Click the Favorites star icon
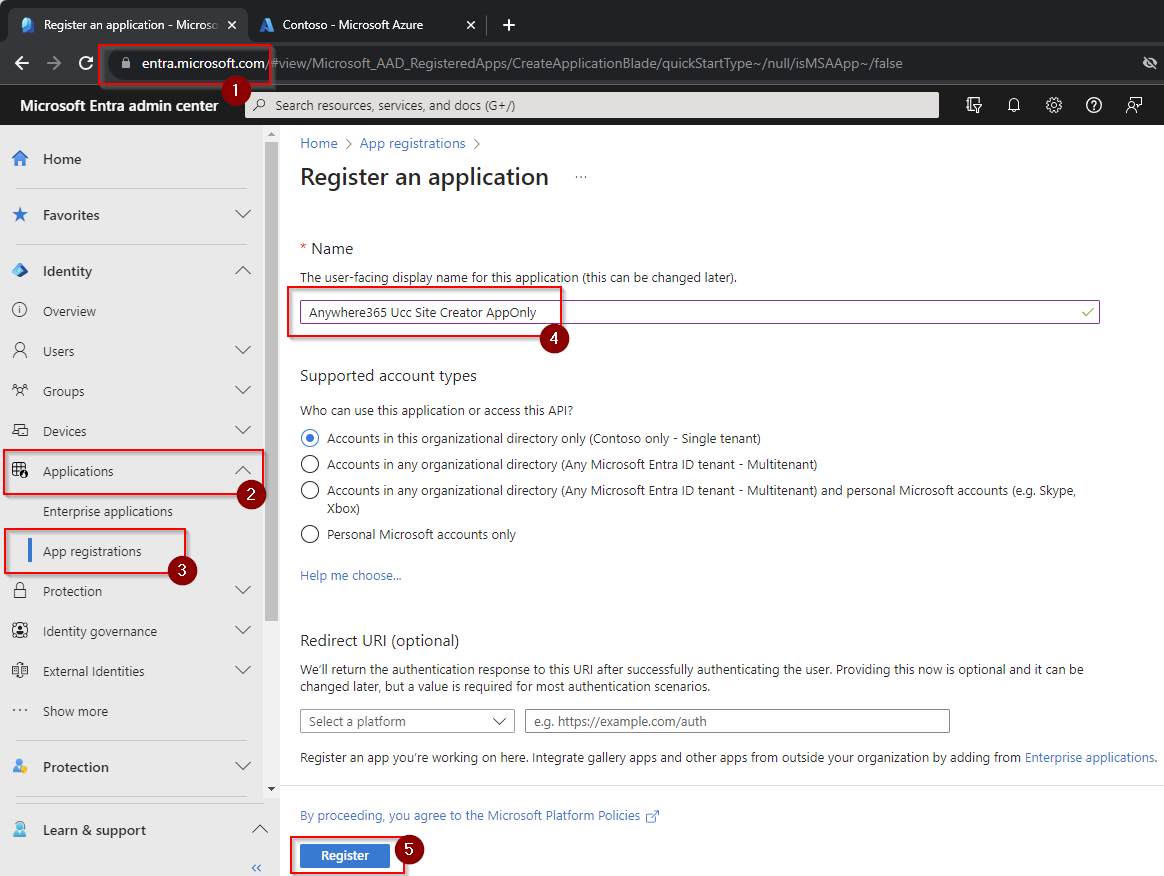This screenshot has width=1164, height=876. [x=20, y=215]
